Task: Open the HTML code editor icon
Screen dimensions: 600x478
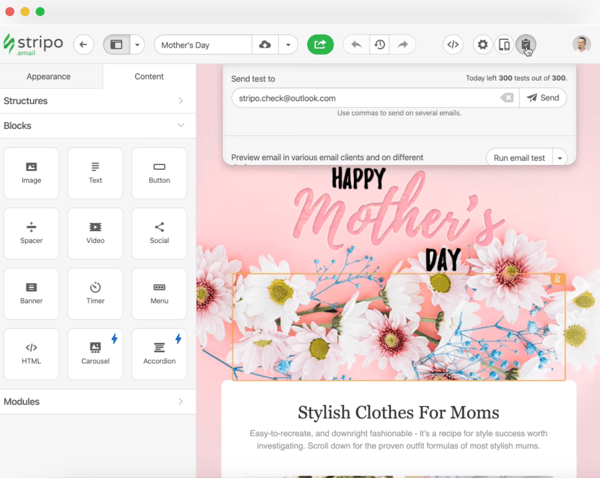Action: pyautogui.click(x=453, y=45)
